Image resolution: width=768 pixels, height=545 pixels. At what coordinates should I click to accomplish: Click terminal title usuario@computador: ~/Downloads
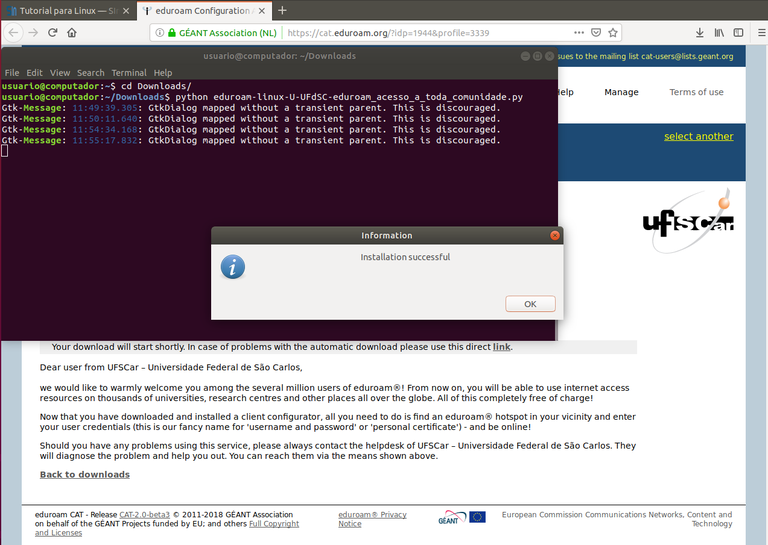click(x=280, y=56)
